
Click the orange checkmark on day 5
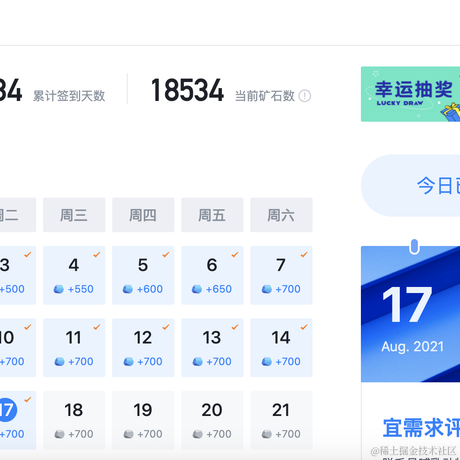(x=166, y=255)
